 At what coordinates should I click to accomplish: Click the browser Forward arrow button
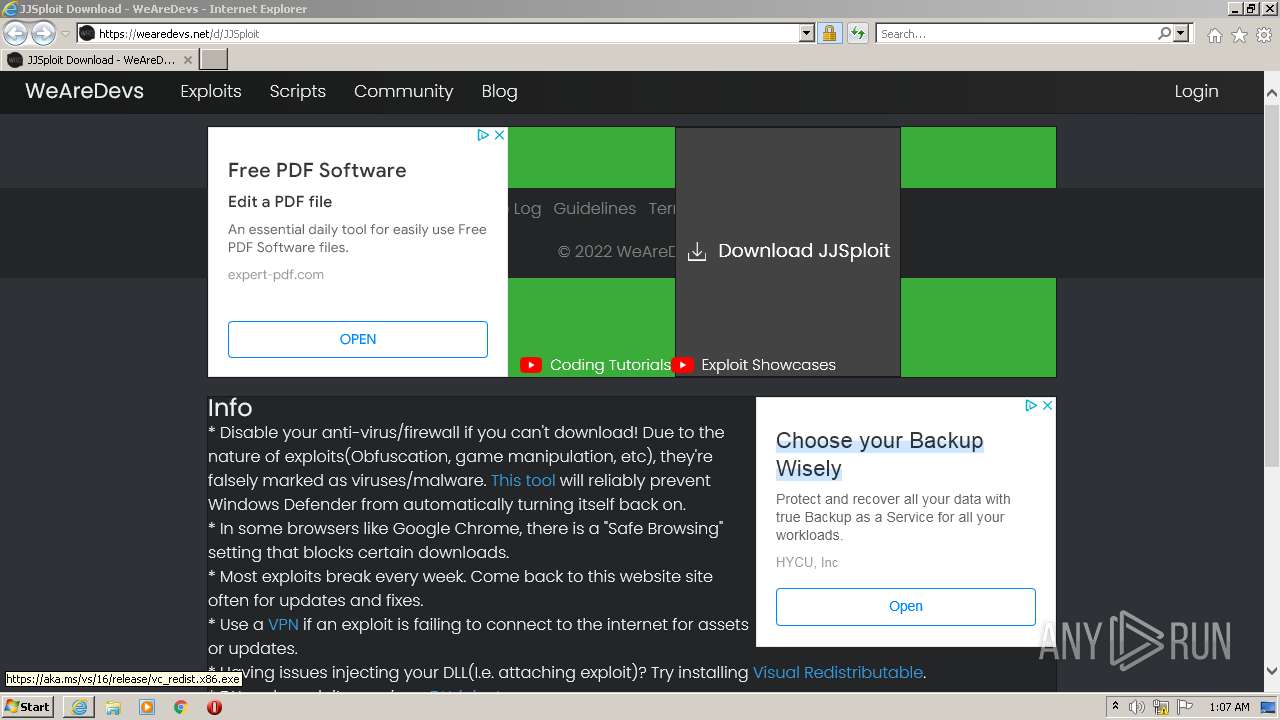43,33
